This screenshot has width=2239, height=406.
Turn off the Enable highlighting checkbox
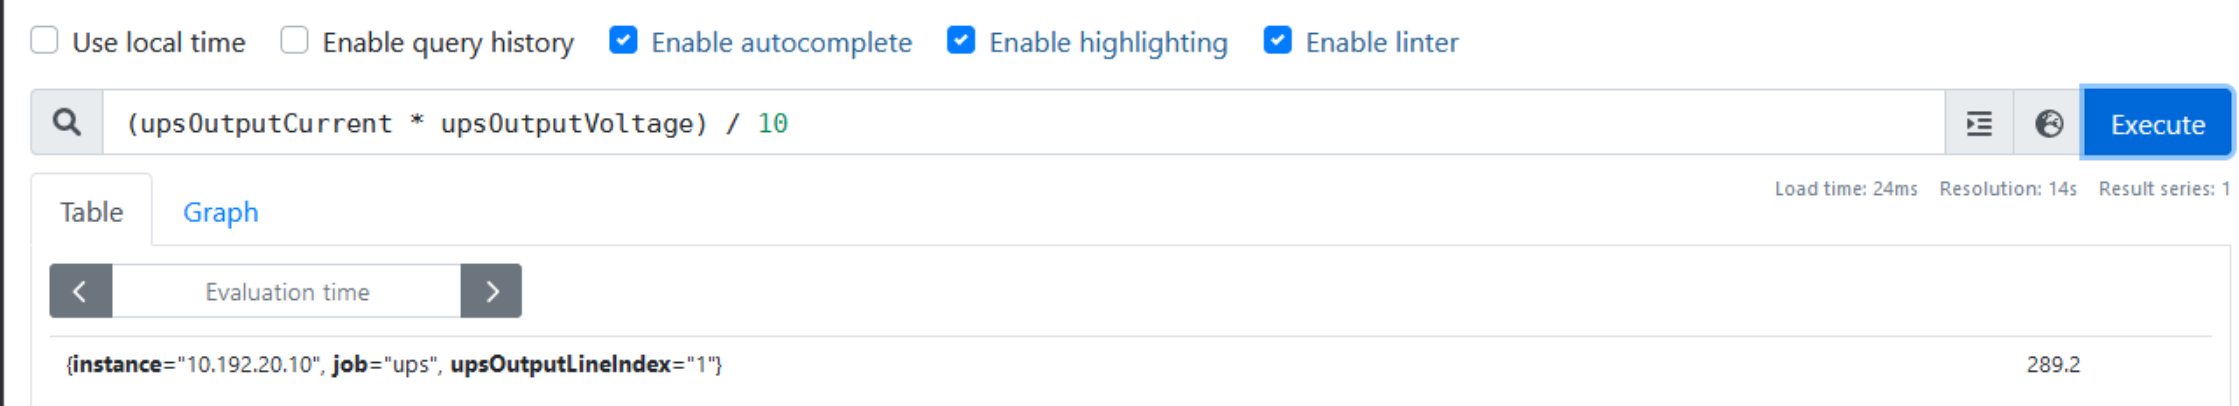click(961, 41)
